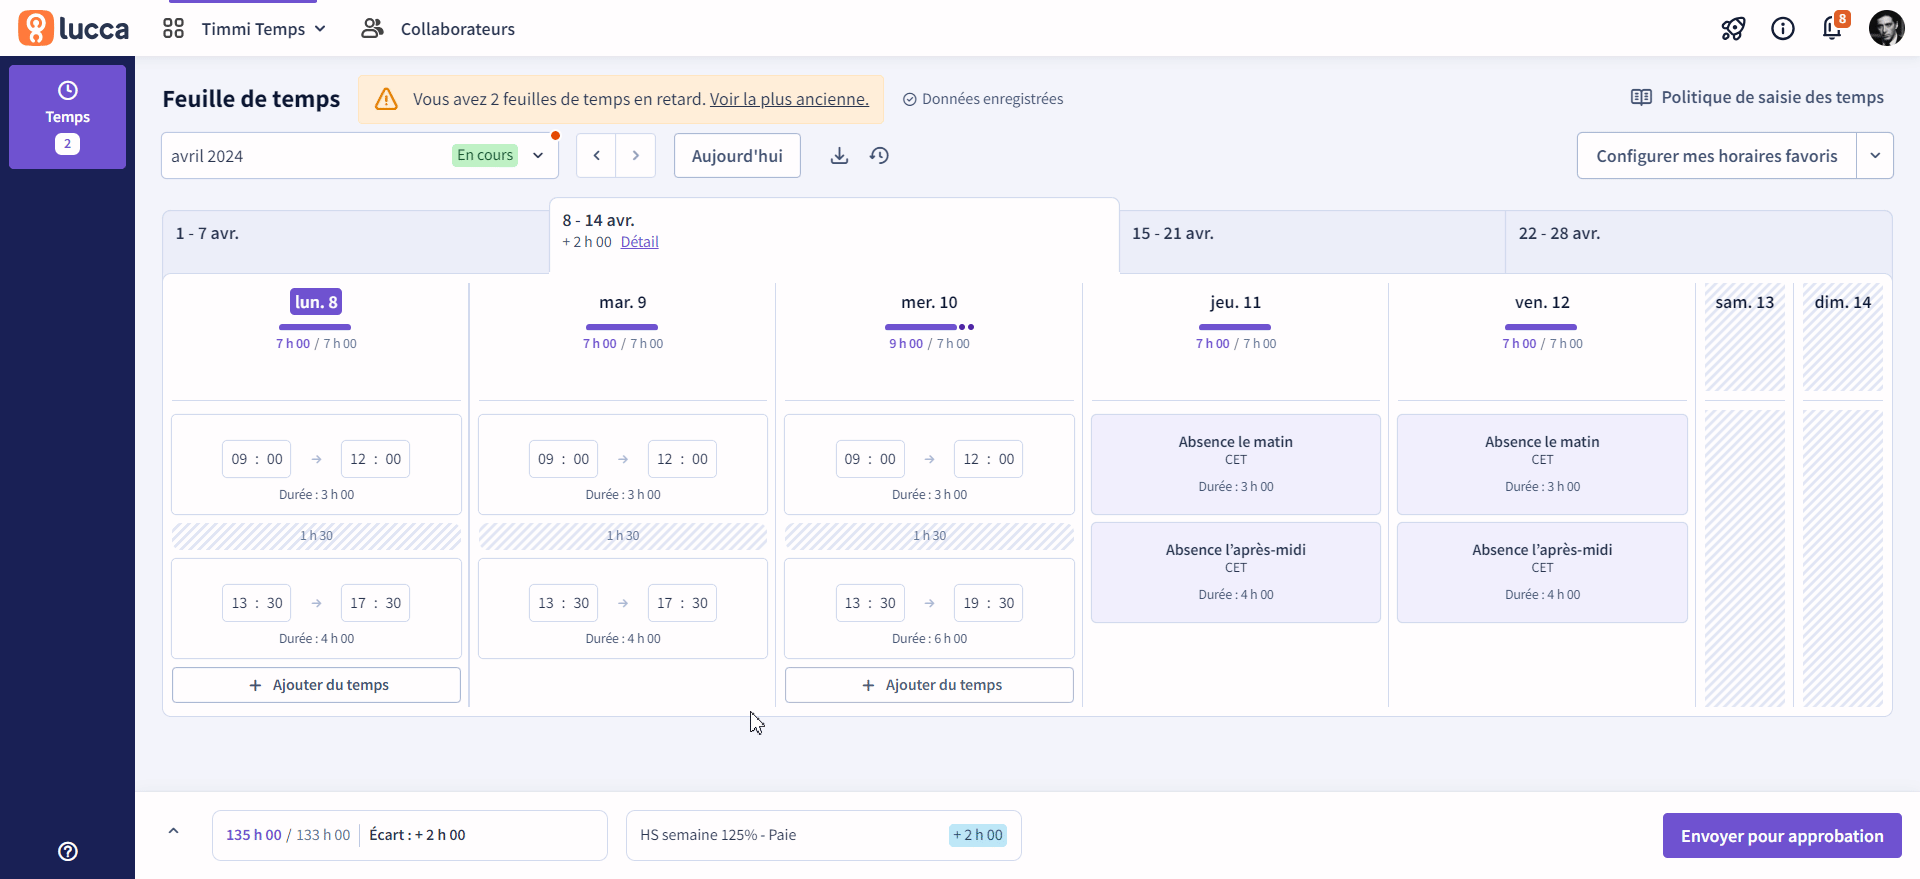Switch to the 1 - 7 avr. week tab

pos(356,241)
